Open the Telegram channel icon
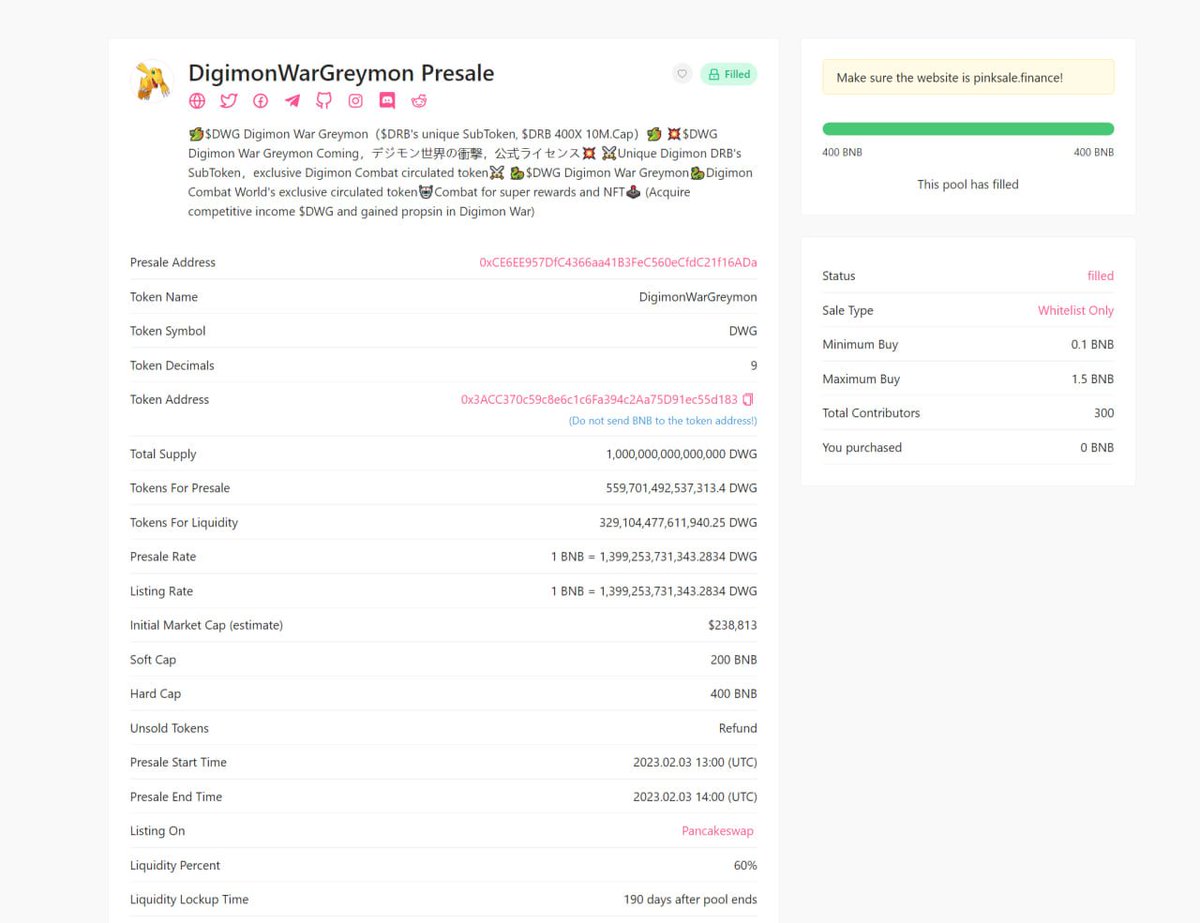This screenshot has width=1200, height=923. click(x=292, y=101)
